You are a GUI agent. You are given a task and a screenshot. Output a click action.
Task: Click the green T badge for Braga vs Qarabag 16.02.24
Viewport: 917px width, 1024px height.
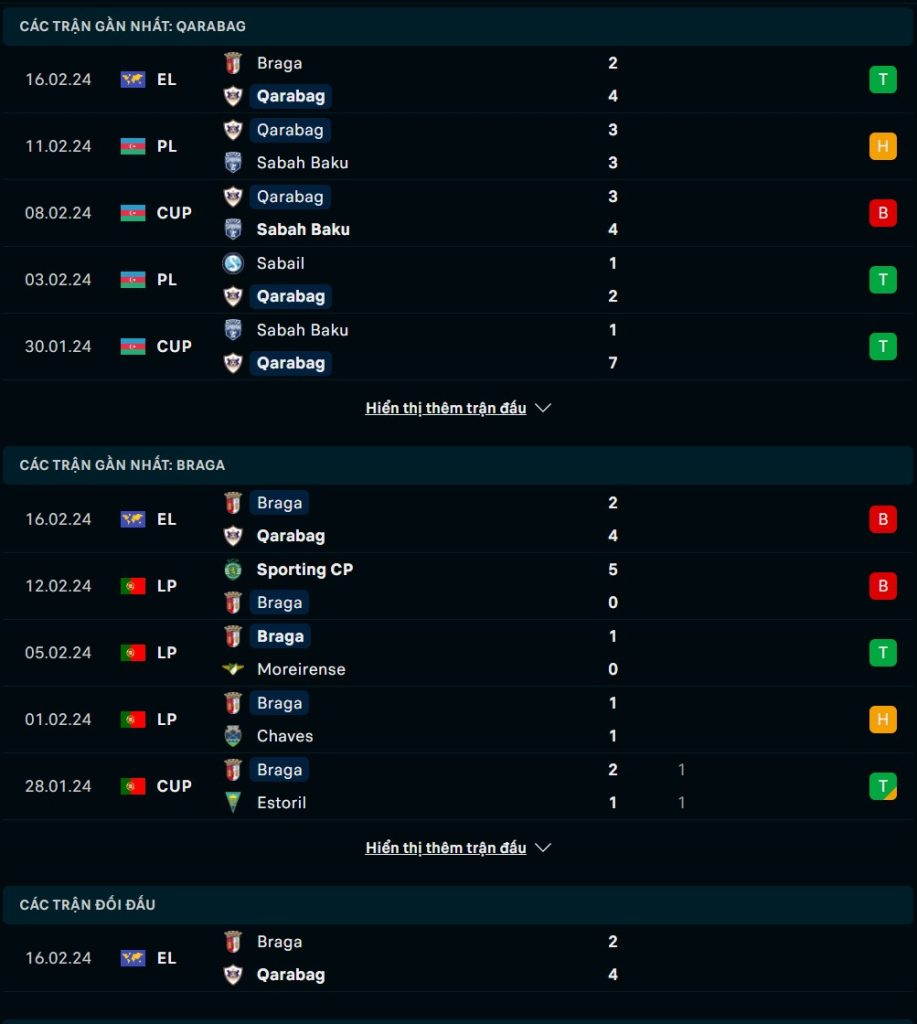[x=882, y=80]
